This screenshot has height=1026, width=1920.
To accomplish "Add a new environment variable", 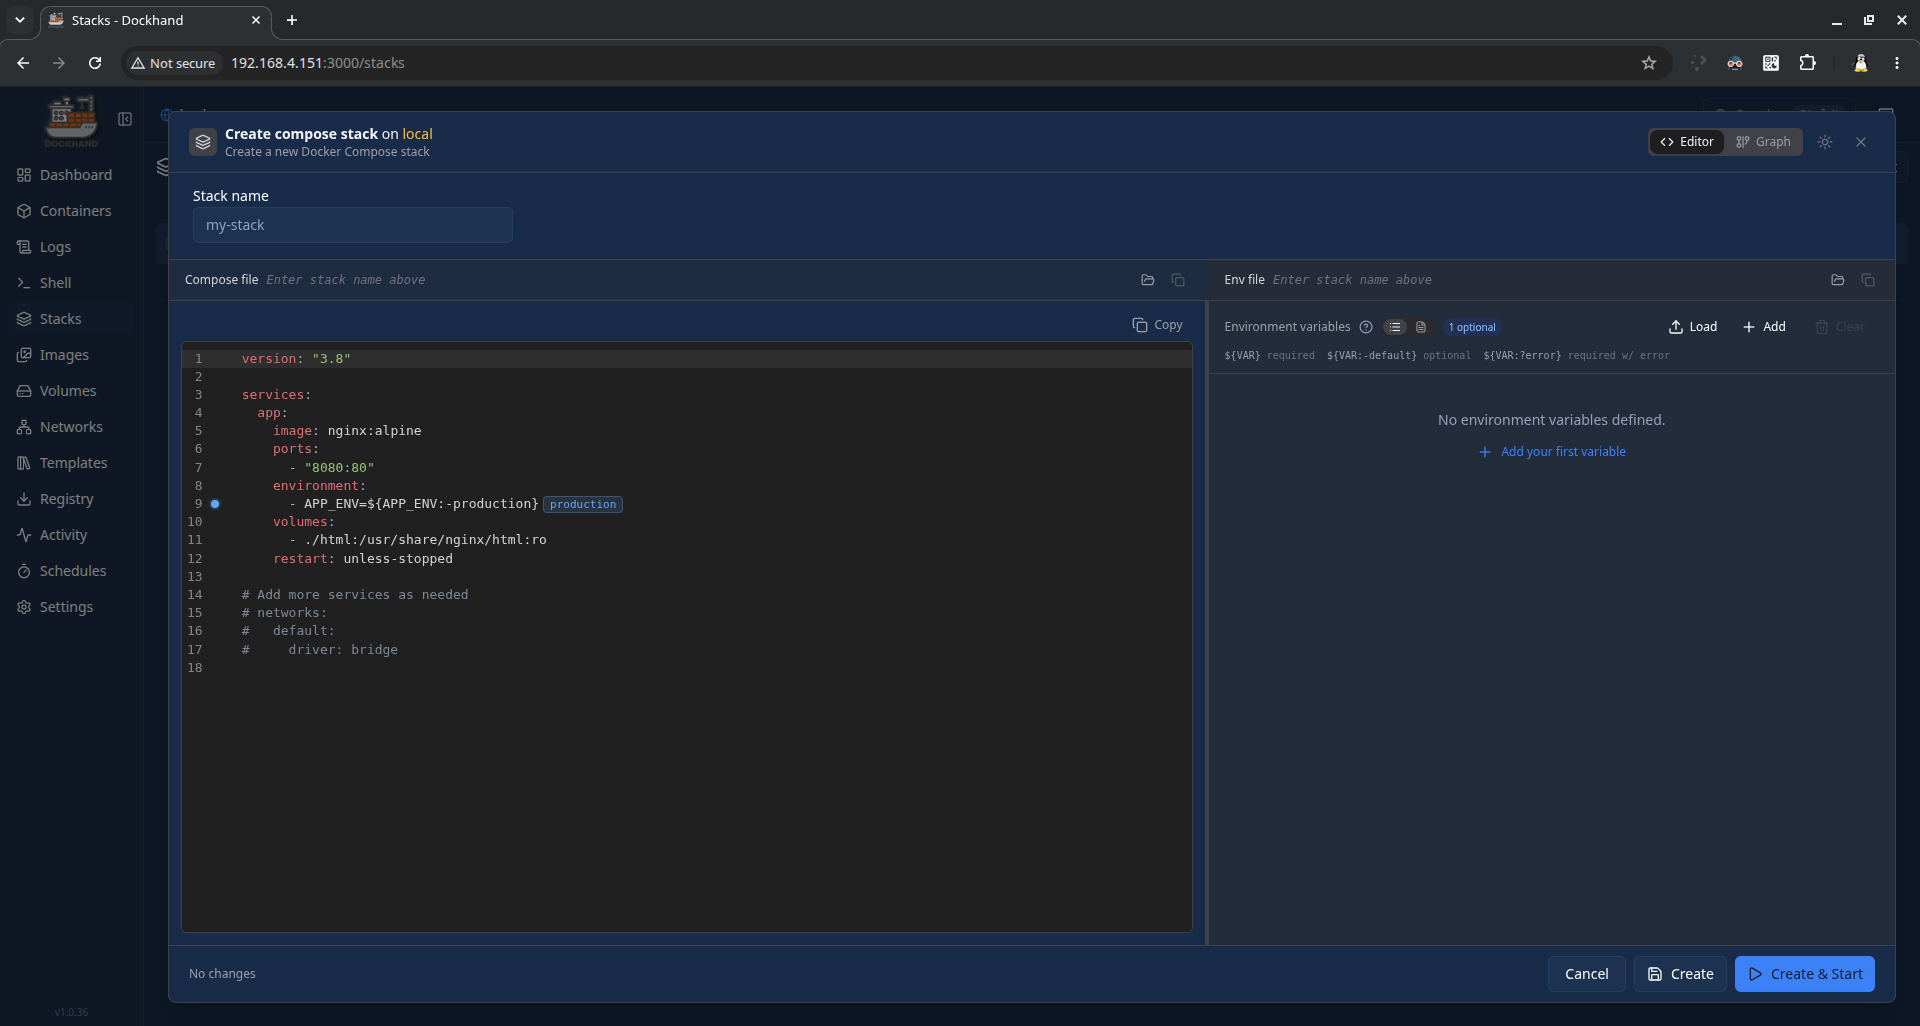I will pos(1764,327).
